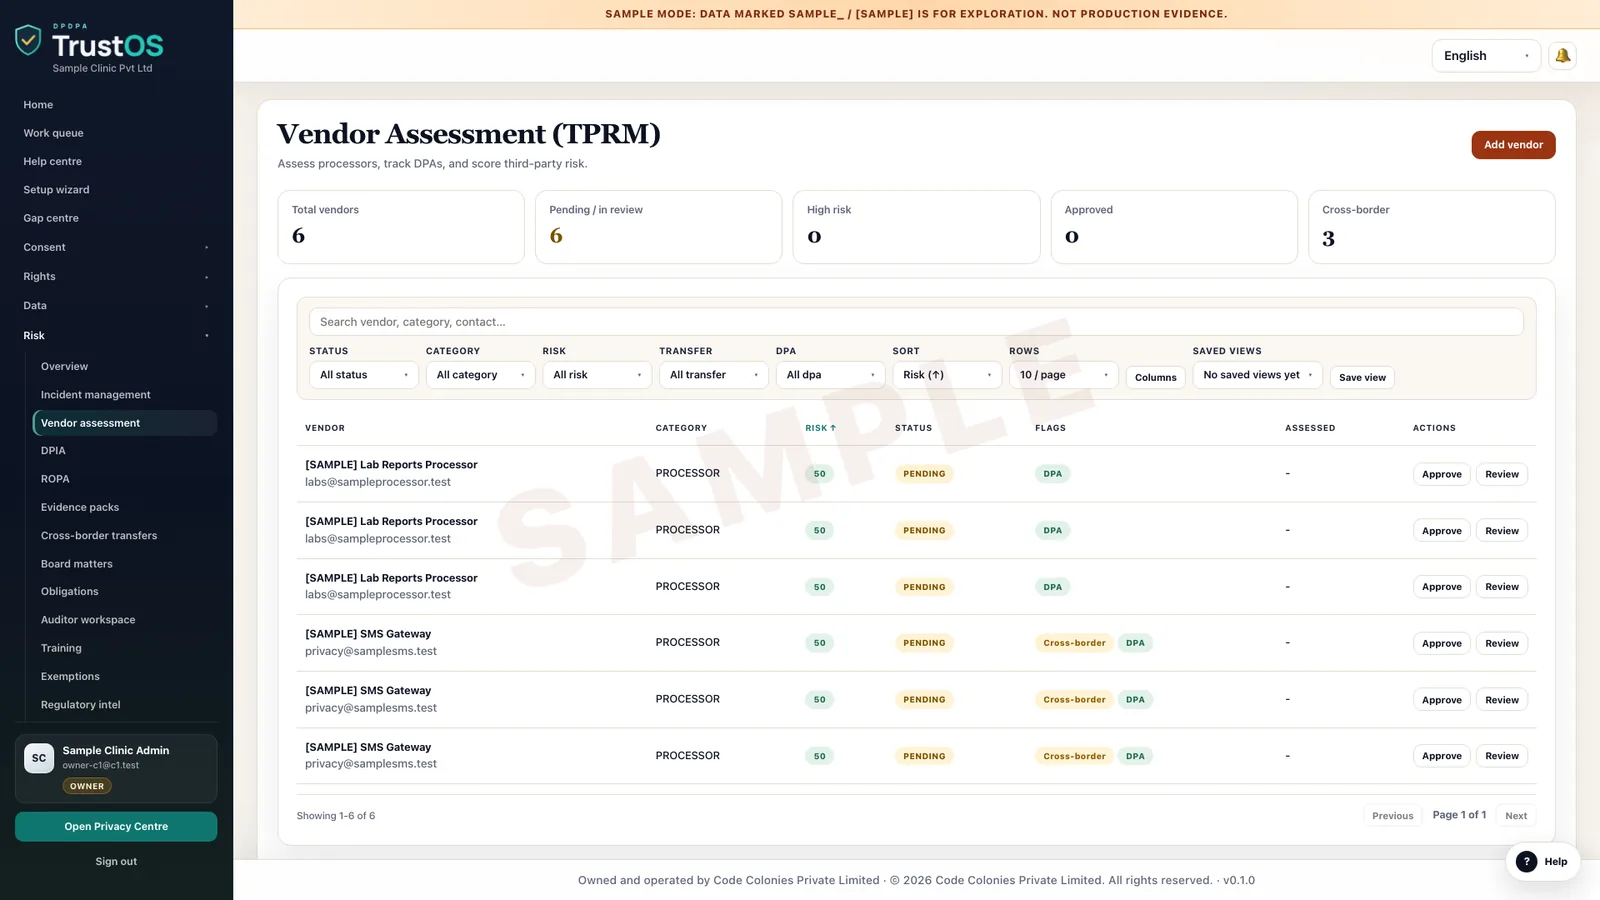The width and height of the screenshot is (1600, 900).
Task: Click the Sign out link
Action: click(116, 862)
